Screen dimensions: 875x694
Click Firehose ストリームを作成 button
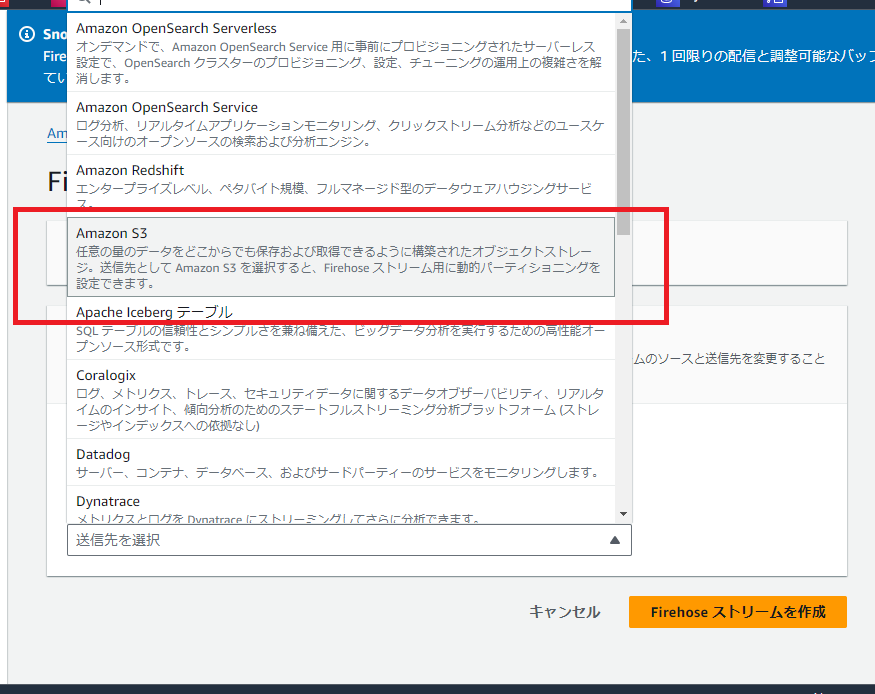[738, 612]
